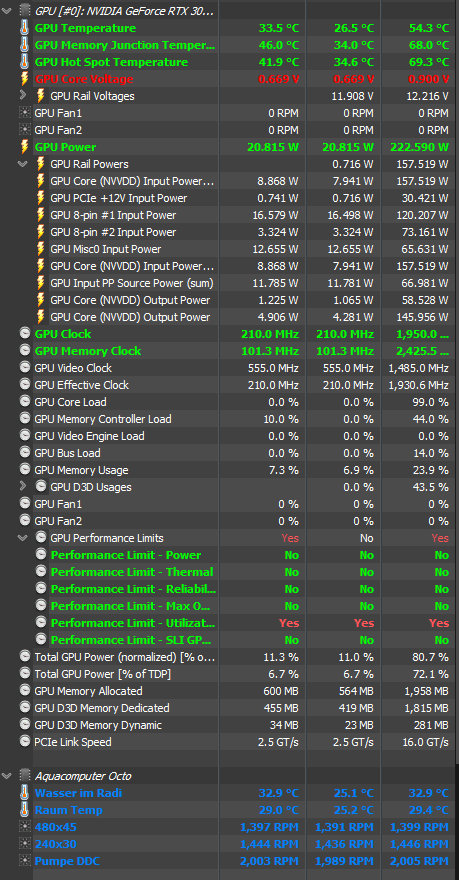Screen dimensions: 459x880
Task: Expand the GPU D3D Usages row
Action: click(23, 487)
